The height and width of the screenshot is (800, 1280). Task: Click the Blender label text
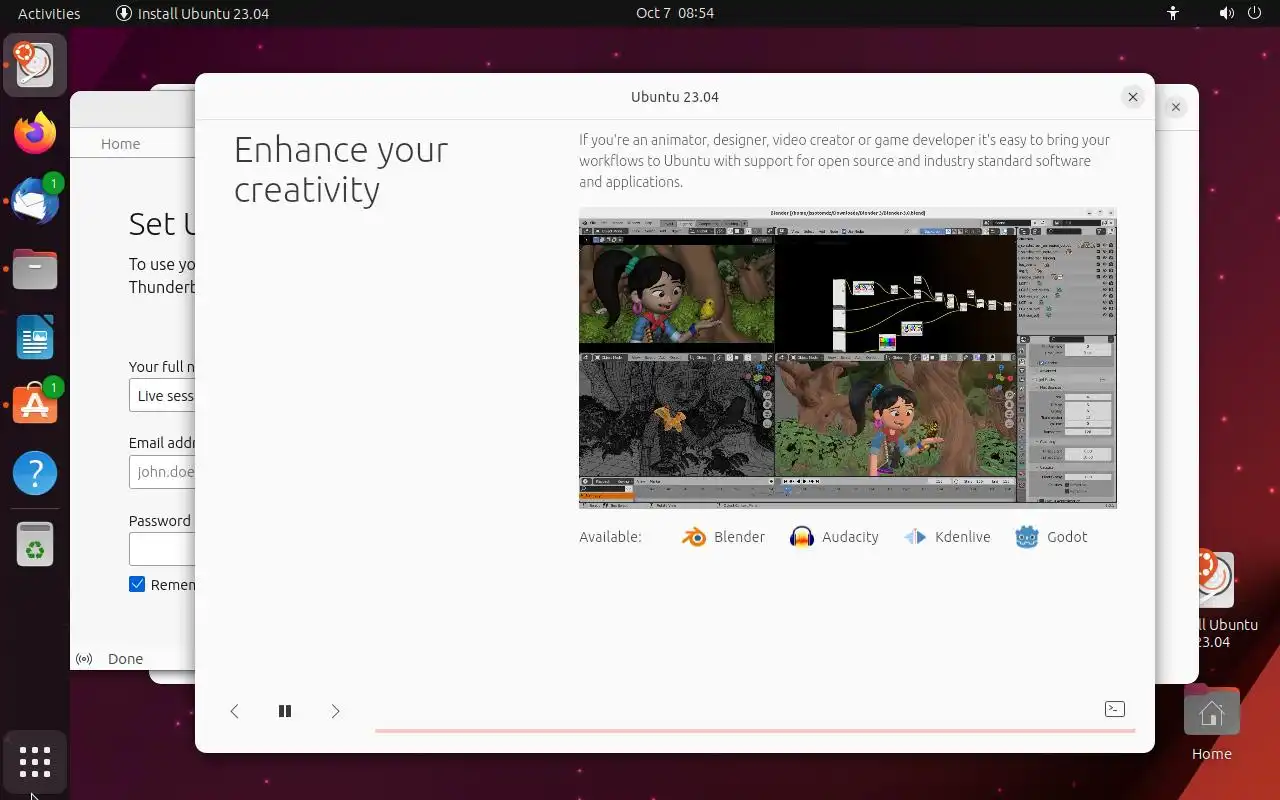point(739,537)
